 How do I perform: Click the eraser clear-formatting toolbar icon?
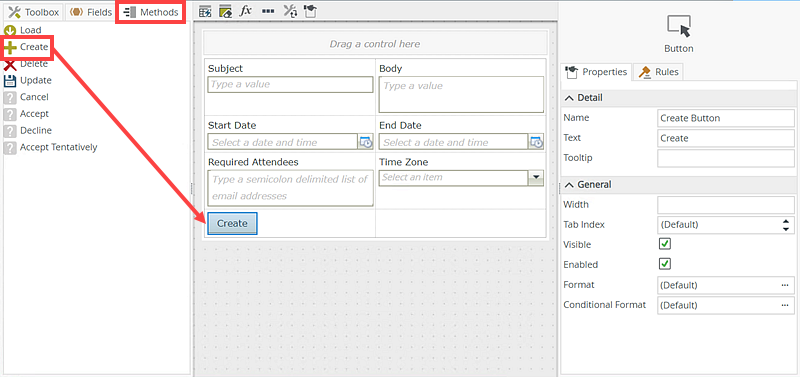click(226, 11)
